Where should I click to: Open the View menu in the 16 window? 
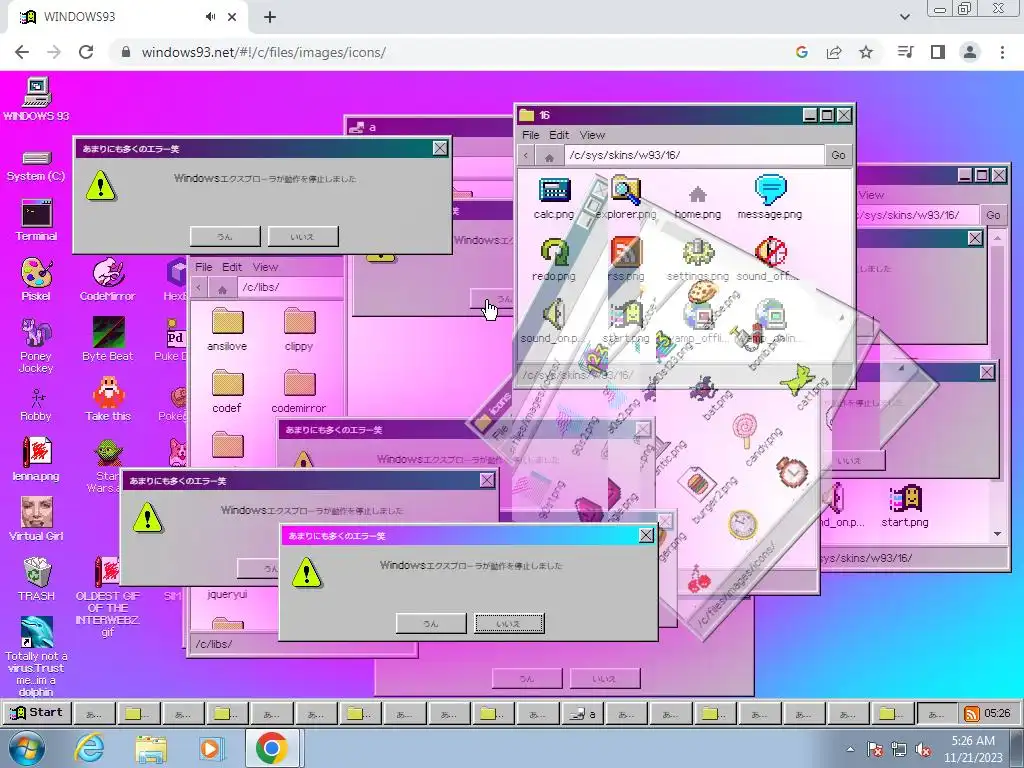[592, 135]
